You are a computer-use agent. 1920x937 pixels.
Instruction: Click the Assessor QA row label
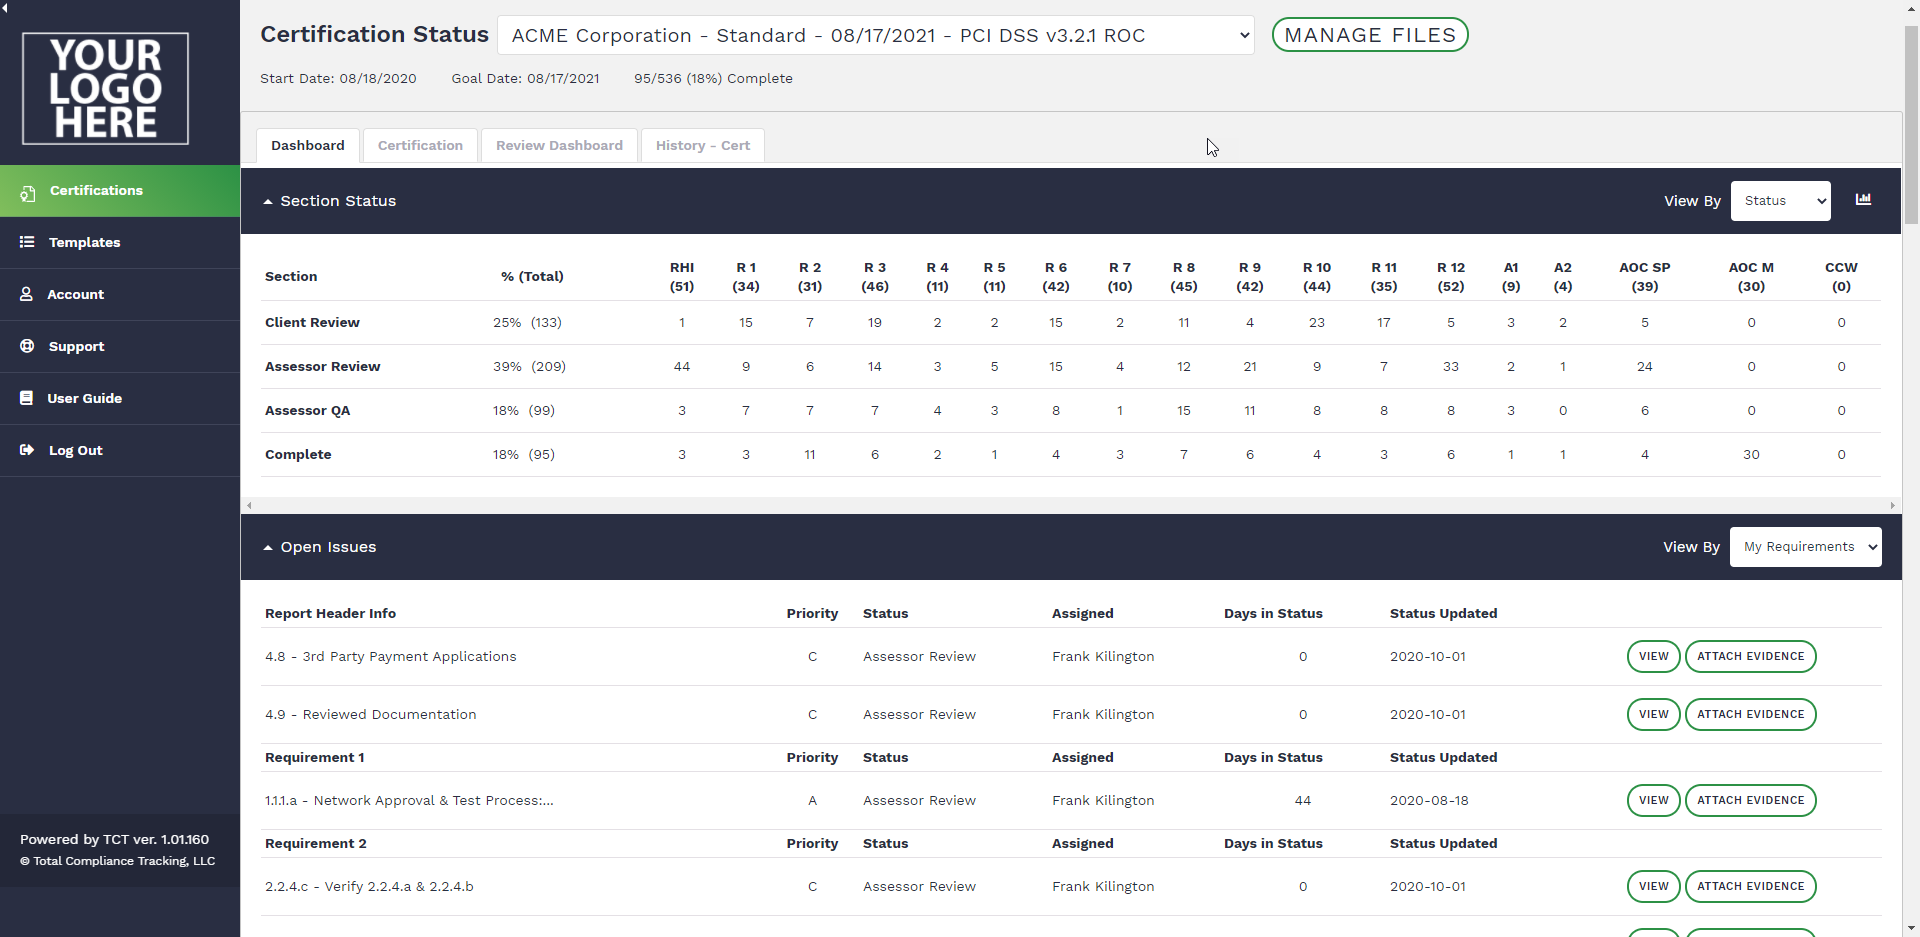[x=307, y=411]
